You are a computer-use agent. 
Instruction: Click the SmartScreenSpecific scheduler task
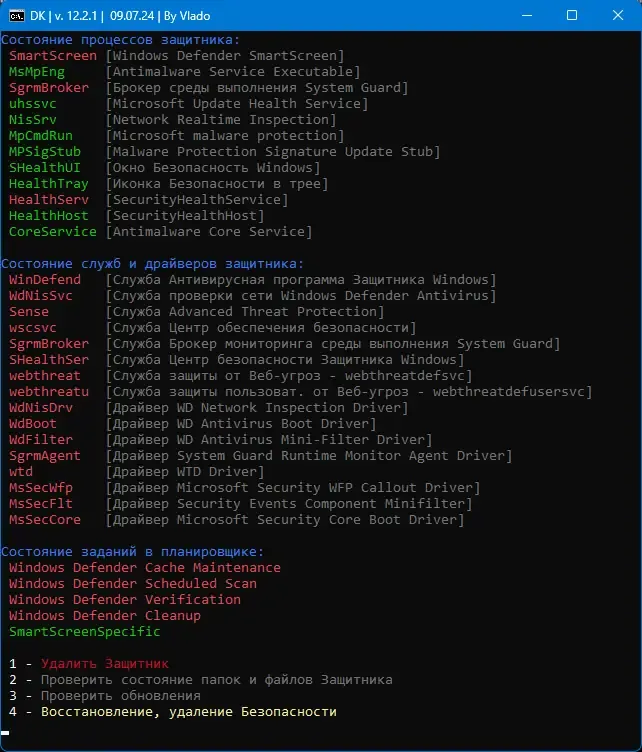pyautogui.click(x=84, y=631)
